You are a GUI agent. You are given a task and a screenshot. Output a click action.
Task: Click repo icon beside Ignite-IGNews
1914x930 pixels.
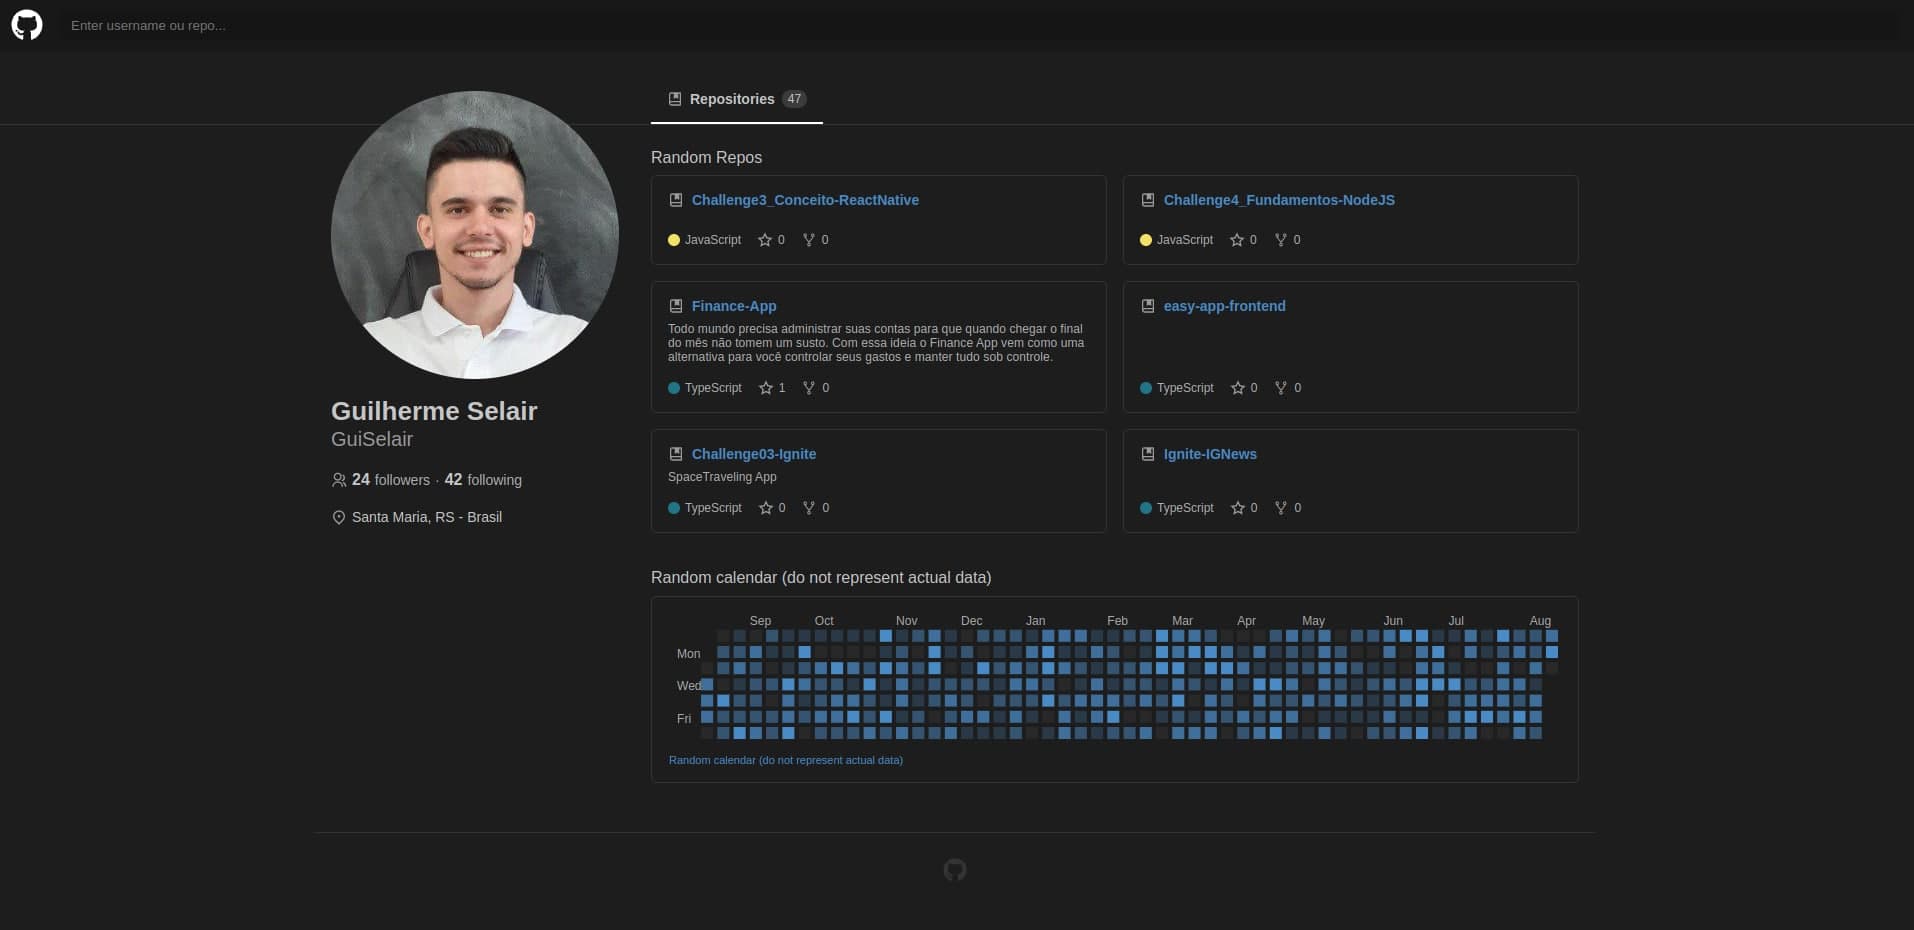1148,454
